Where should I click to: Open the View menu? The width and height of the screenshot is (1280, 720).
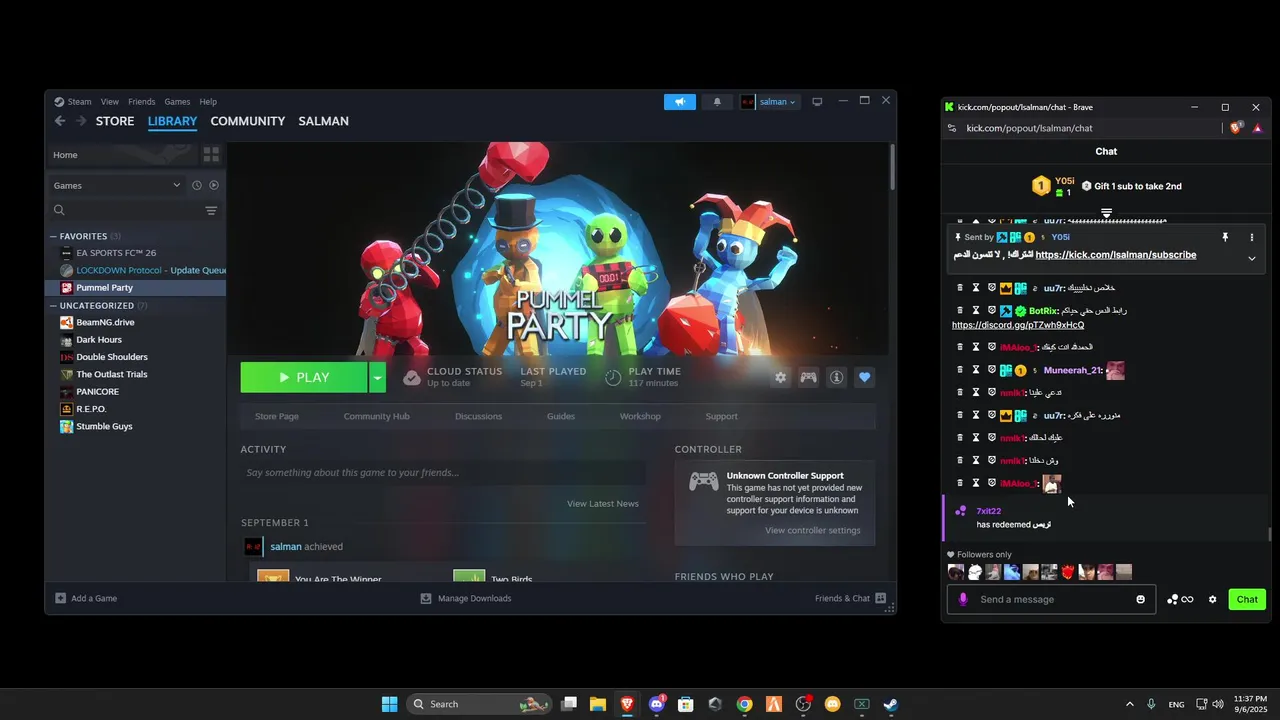coord(110,102)
